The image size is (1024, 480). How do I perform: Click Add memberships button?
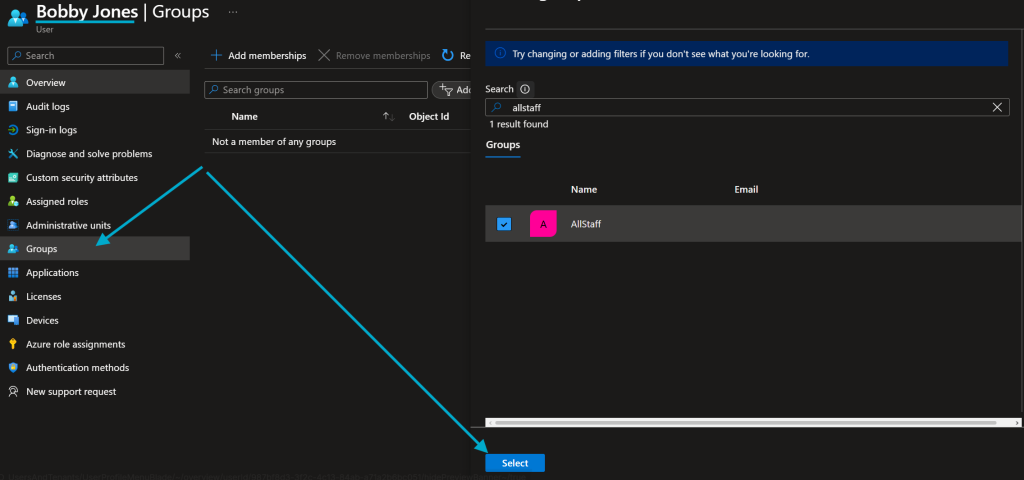pyautogui.click(x=258, y=56)
